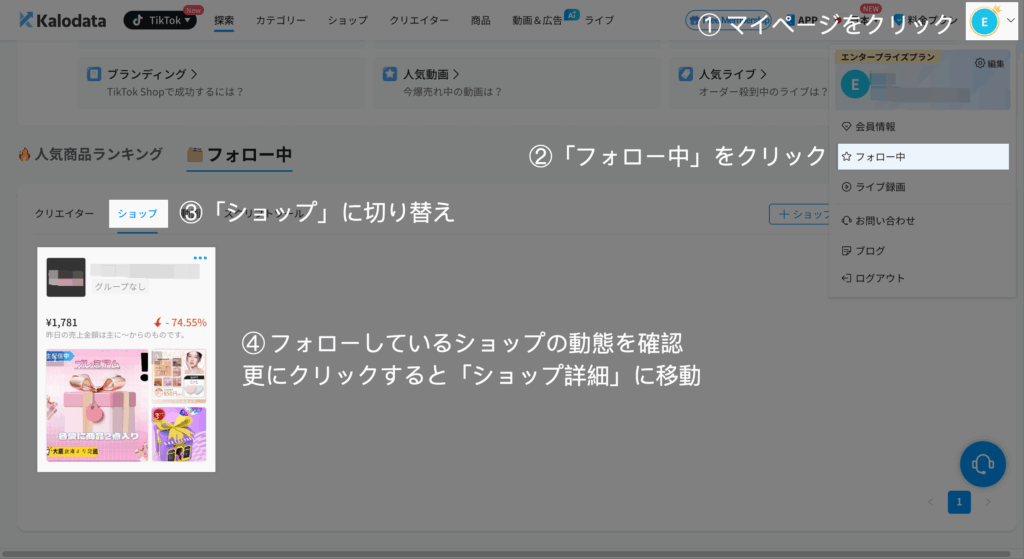This screenshot has width=1024, height=559.
Task: Click the ブランディング card icon
Action: pyautogui.click(x=94, y=74)
